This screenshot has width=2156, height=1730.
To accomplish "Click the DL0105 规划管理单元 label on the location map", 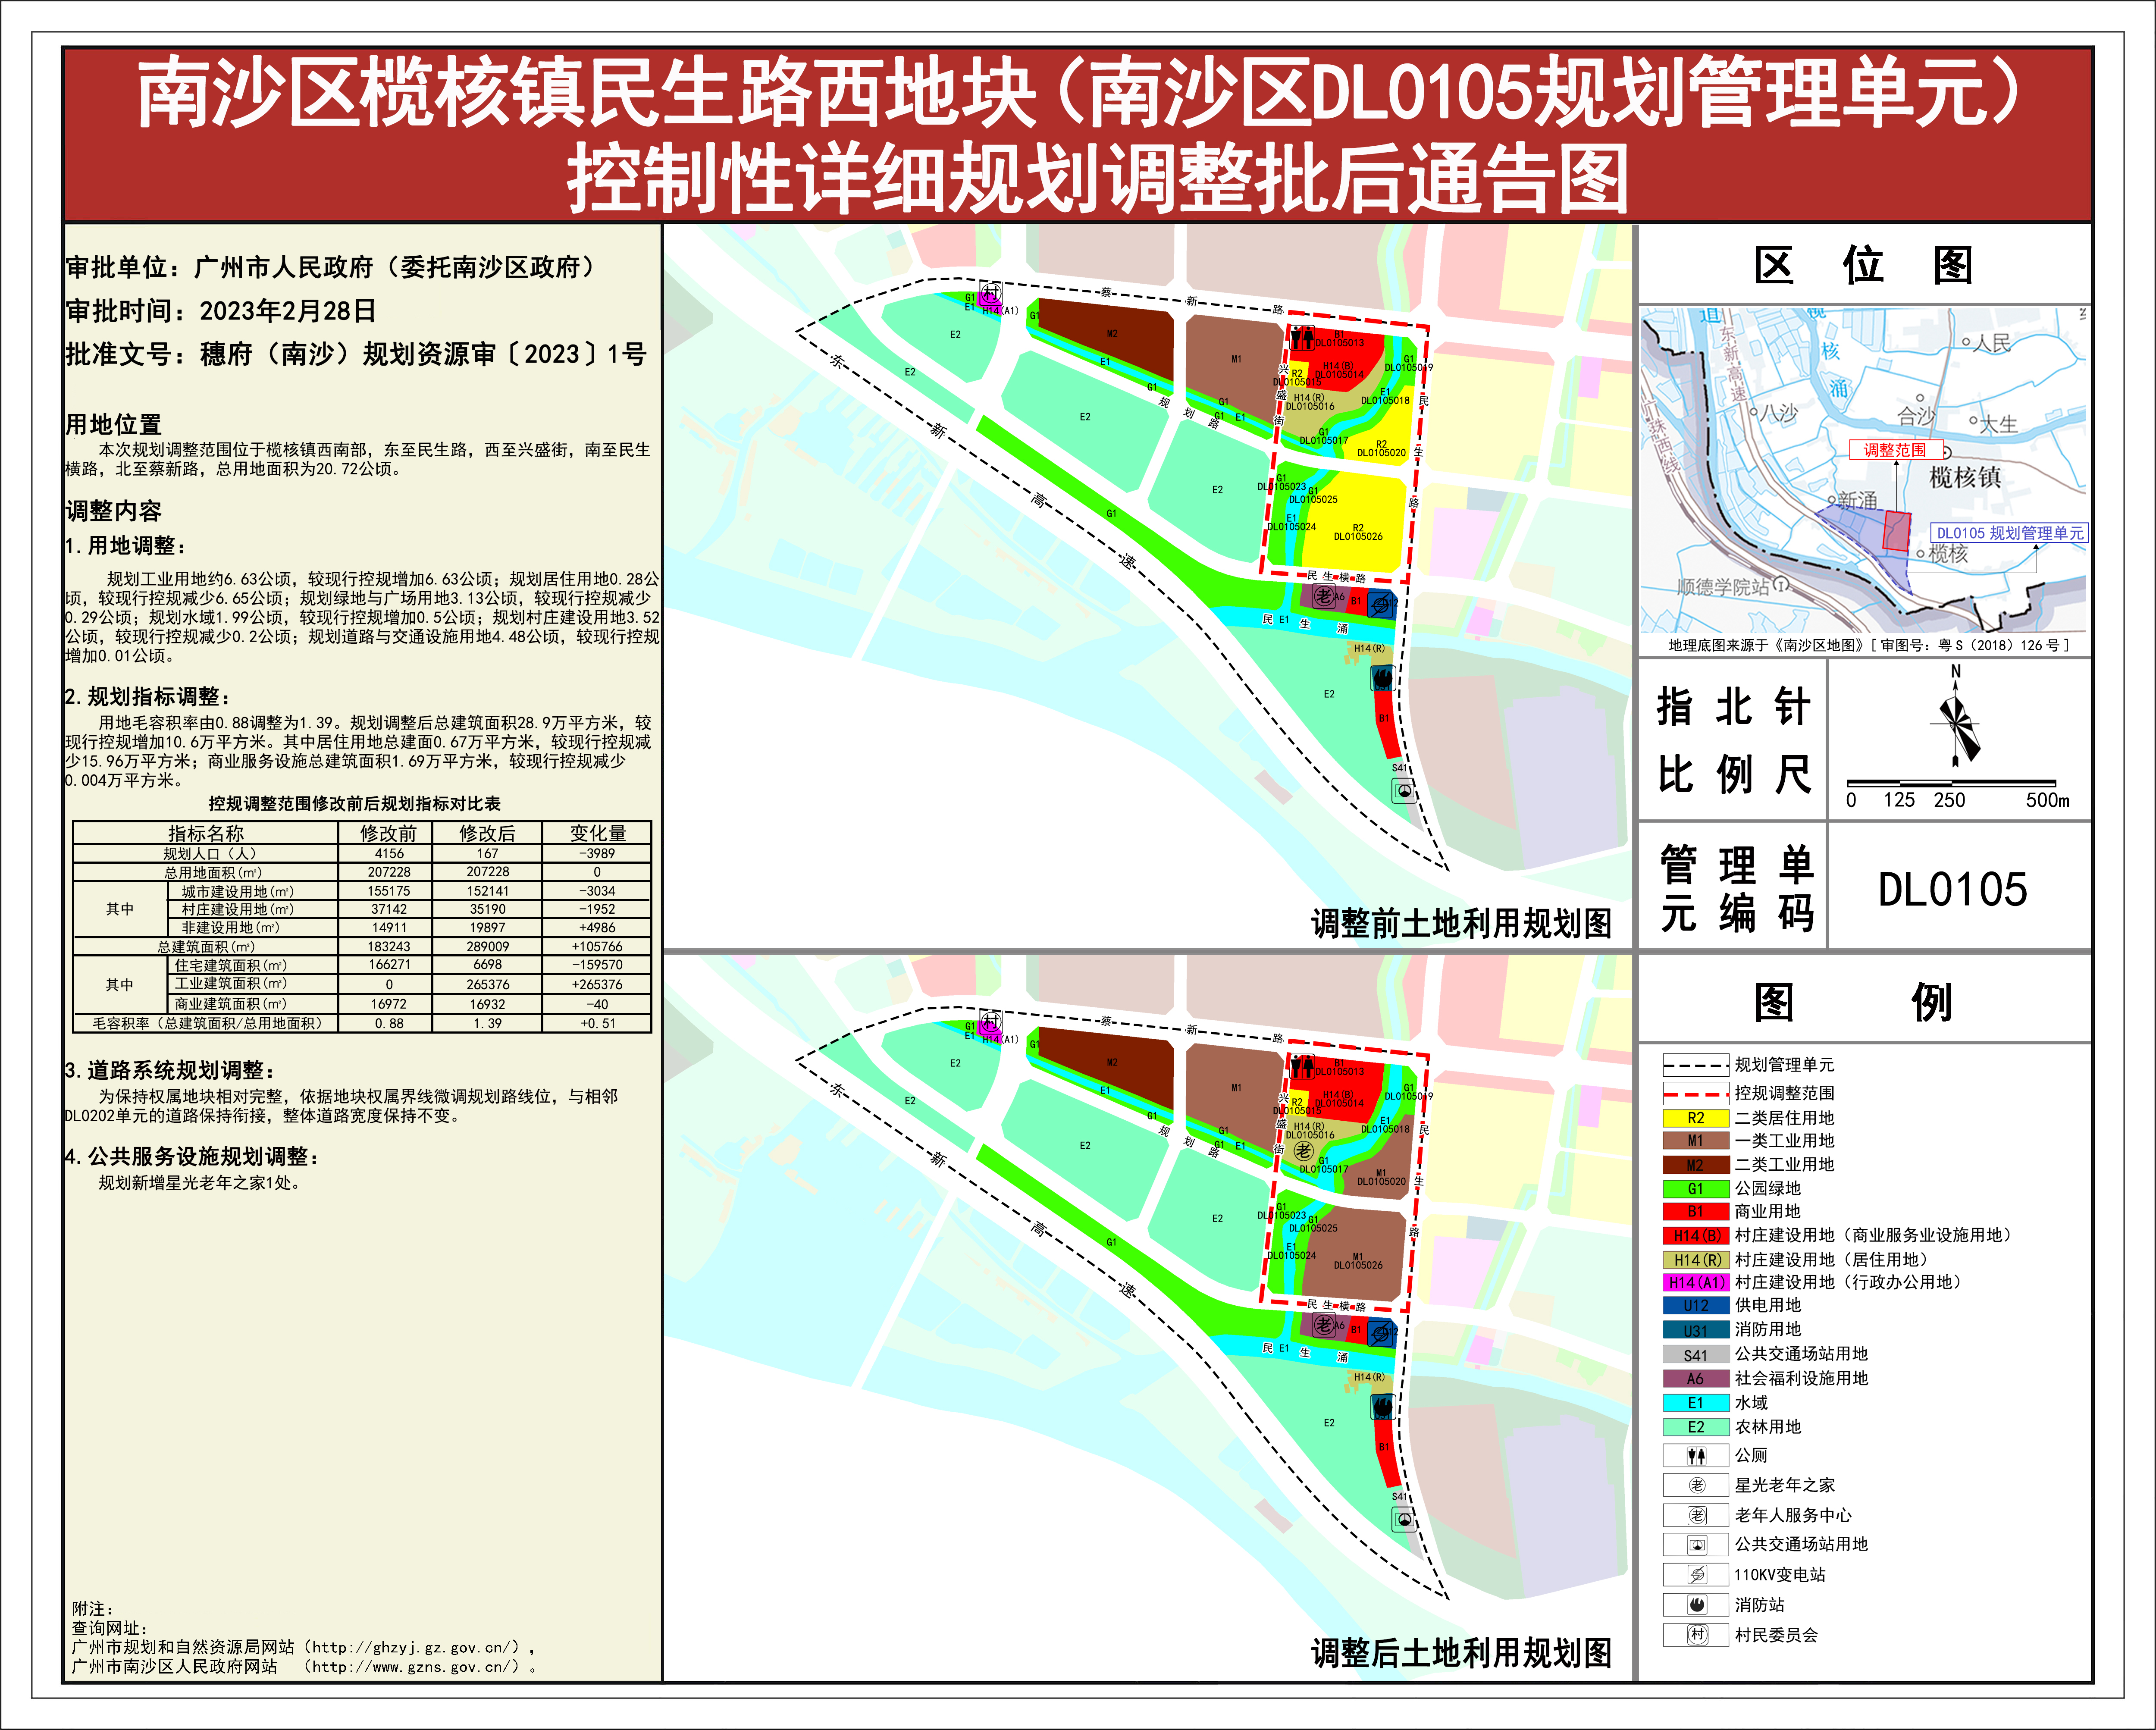I will pyautogui.click(x=2010, y=533).
